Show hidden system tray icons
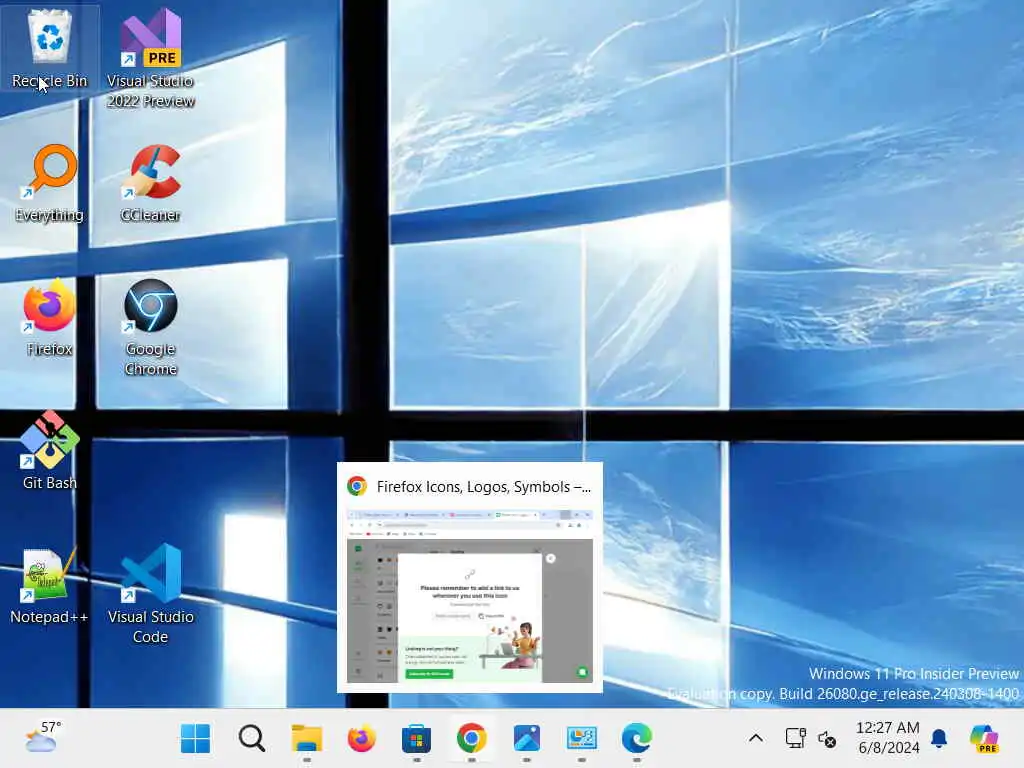1024x768 pixels. click(x=756, y=738)
